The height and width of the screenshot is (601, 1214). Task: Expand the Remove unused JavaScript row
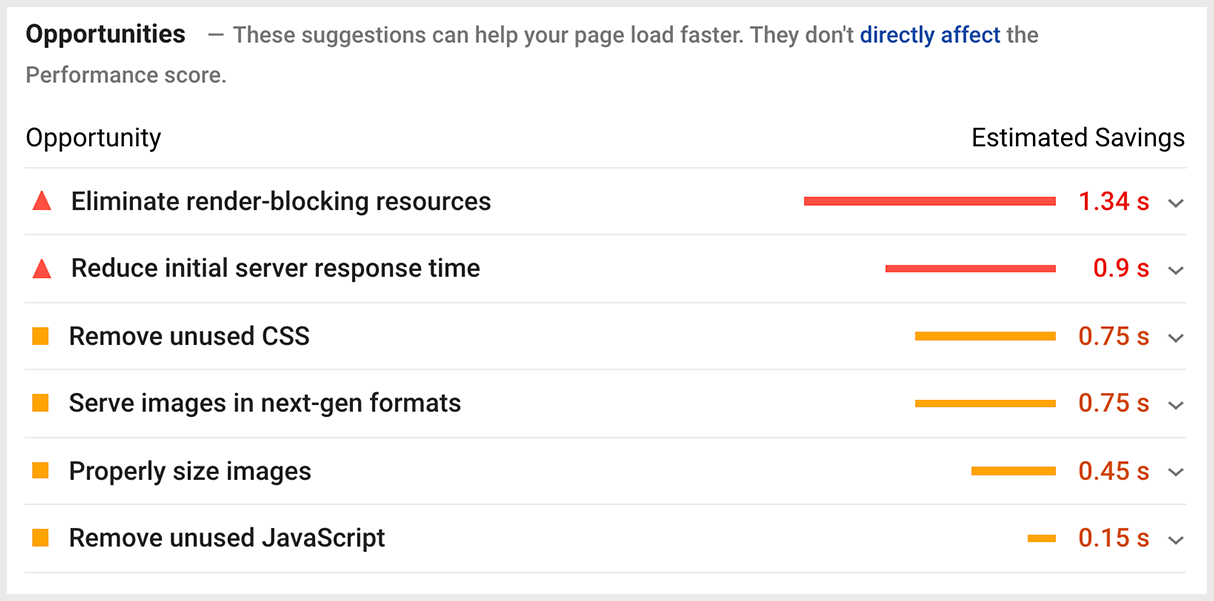(x=1176, y=538)
